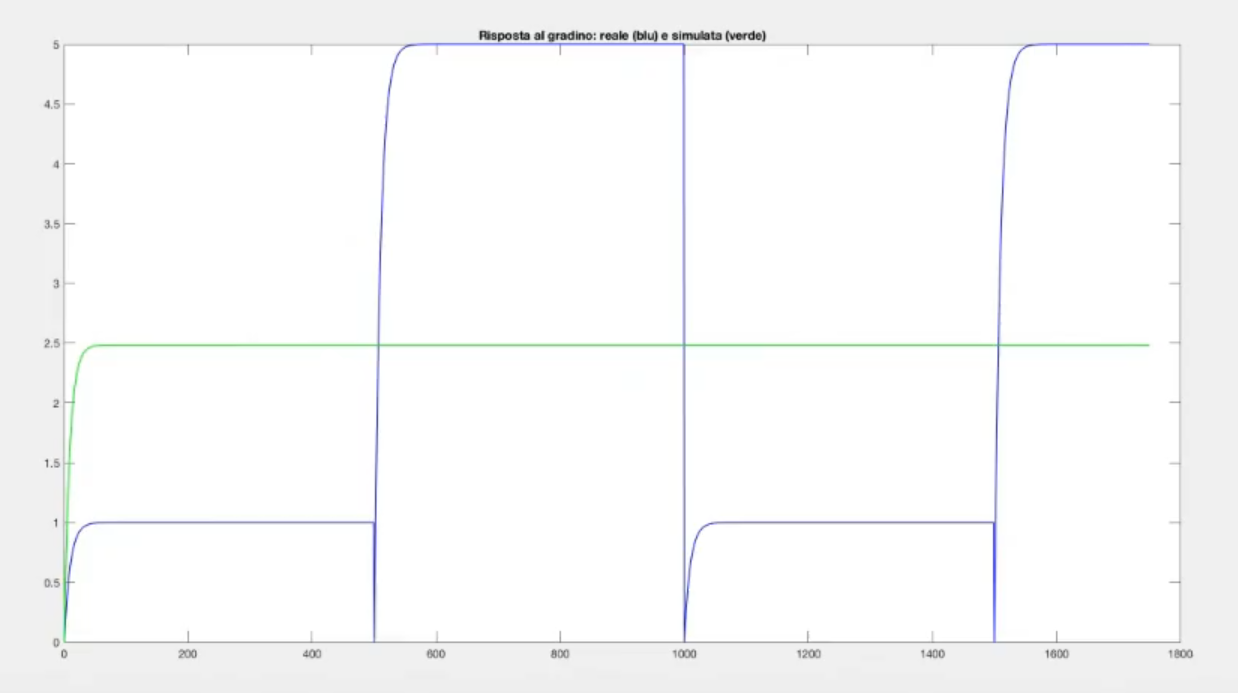Click the x-axis tick label 800
This screenshot has width=1238, height=693.
(560, 656)
